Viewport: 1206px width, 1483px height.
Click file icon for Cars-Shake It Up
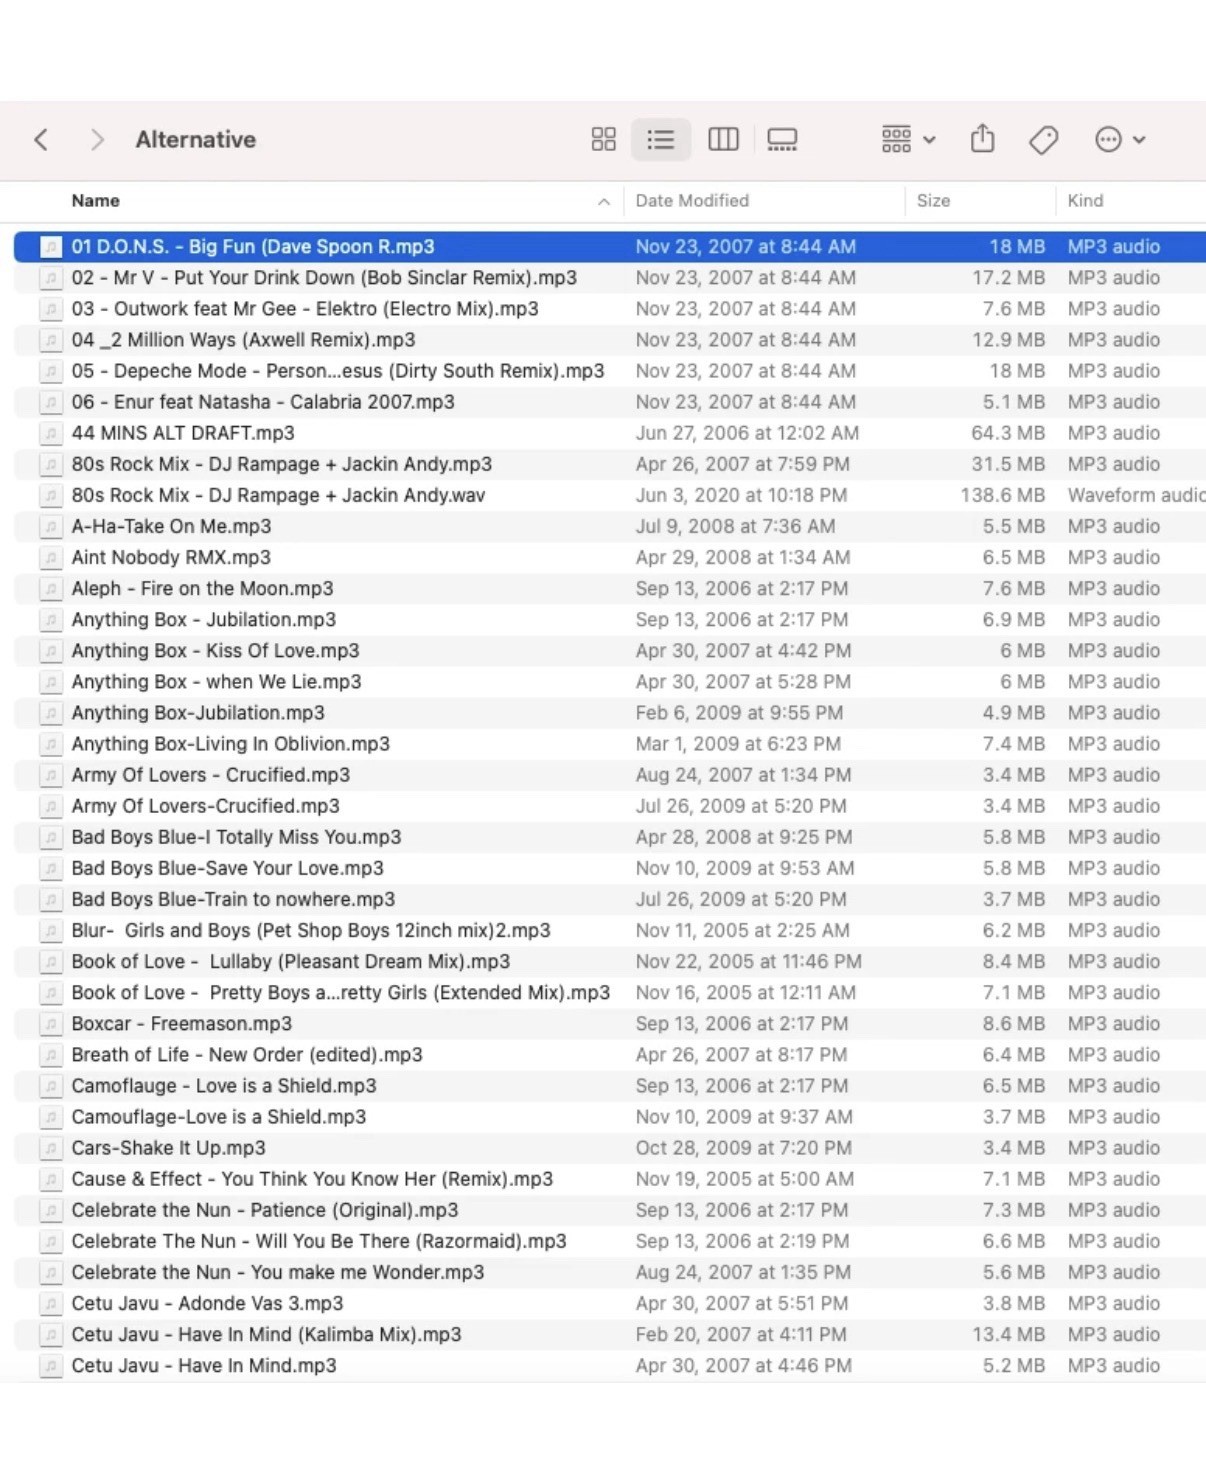pos(50,1148)
